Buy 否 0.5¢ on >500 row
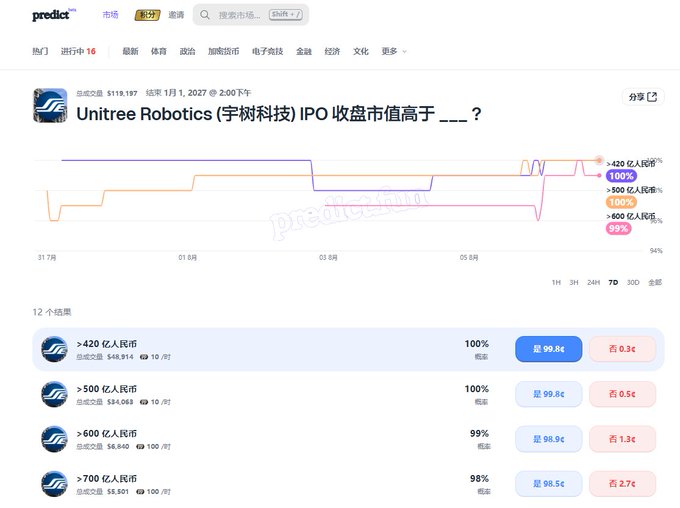The height and width of the screenshot is (508, 680). [x=622, y=394]
